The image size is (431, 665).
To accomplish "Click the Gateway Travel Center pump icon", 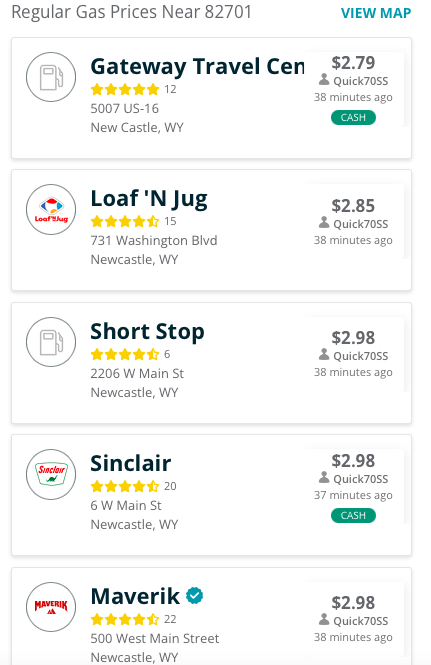I will point(51,77).
